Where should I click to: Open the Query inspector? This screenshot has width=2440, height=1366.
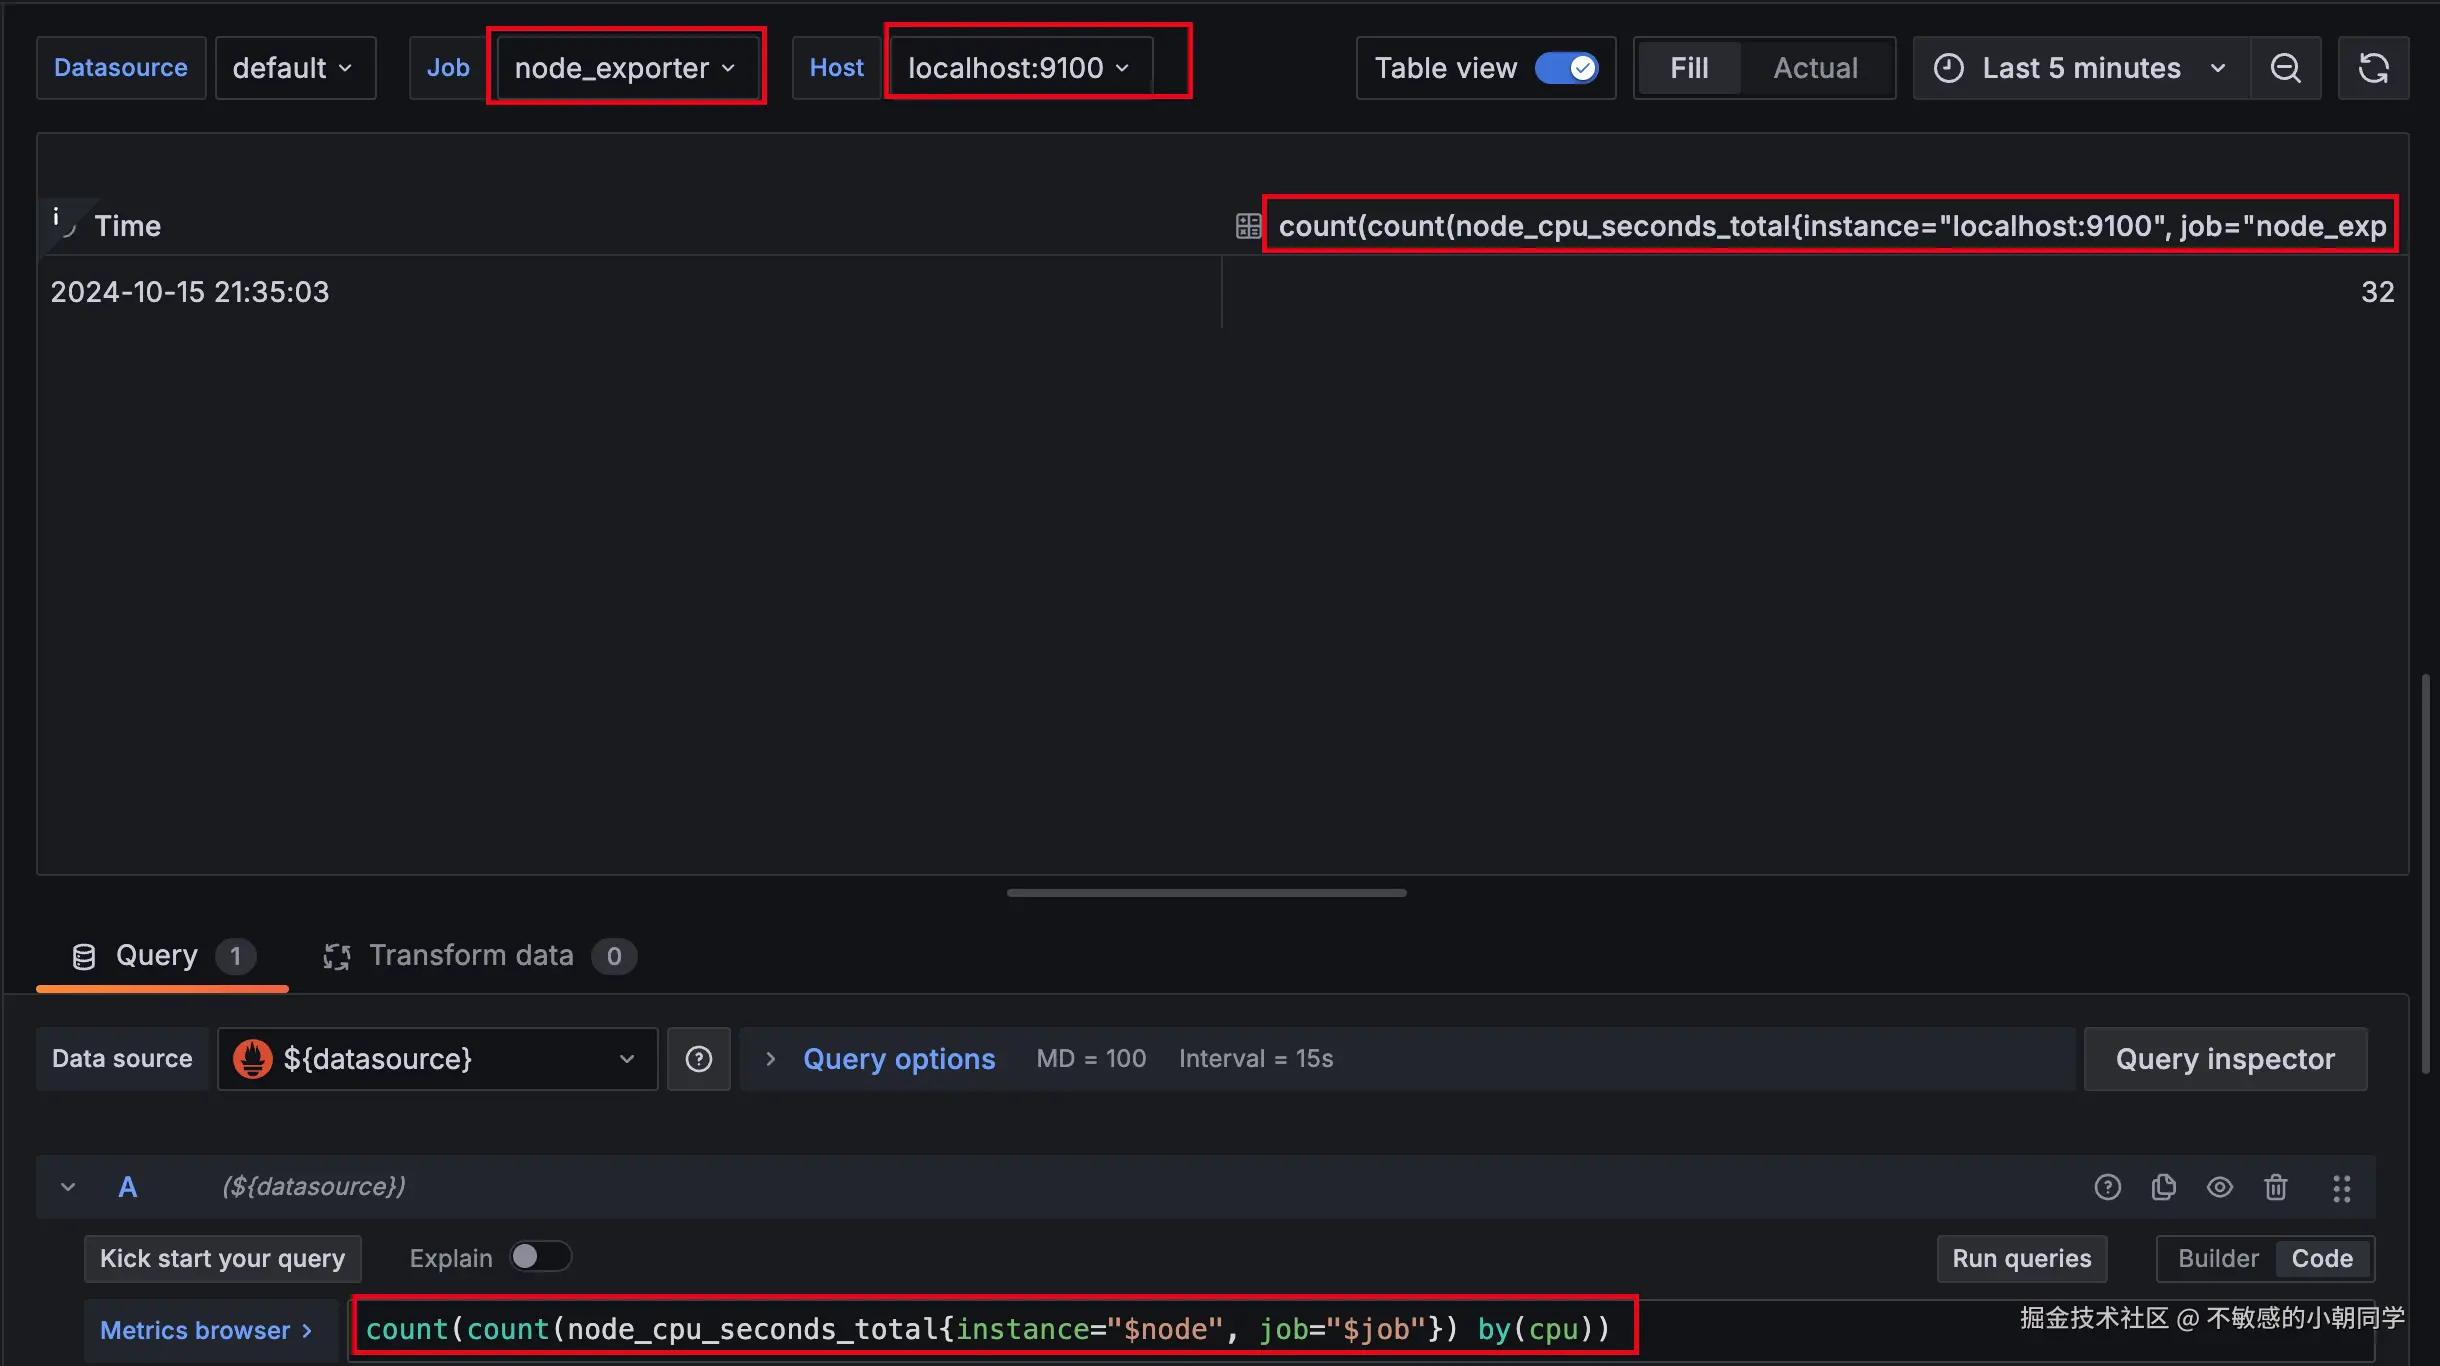point(2225,1059)
